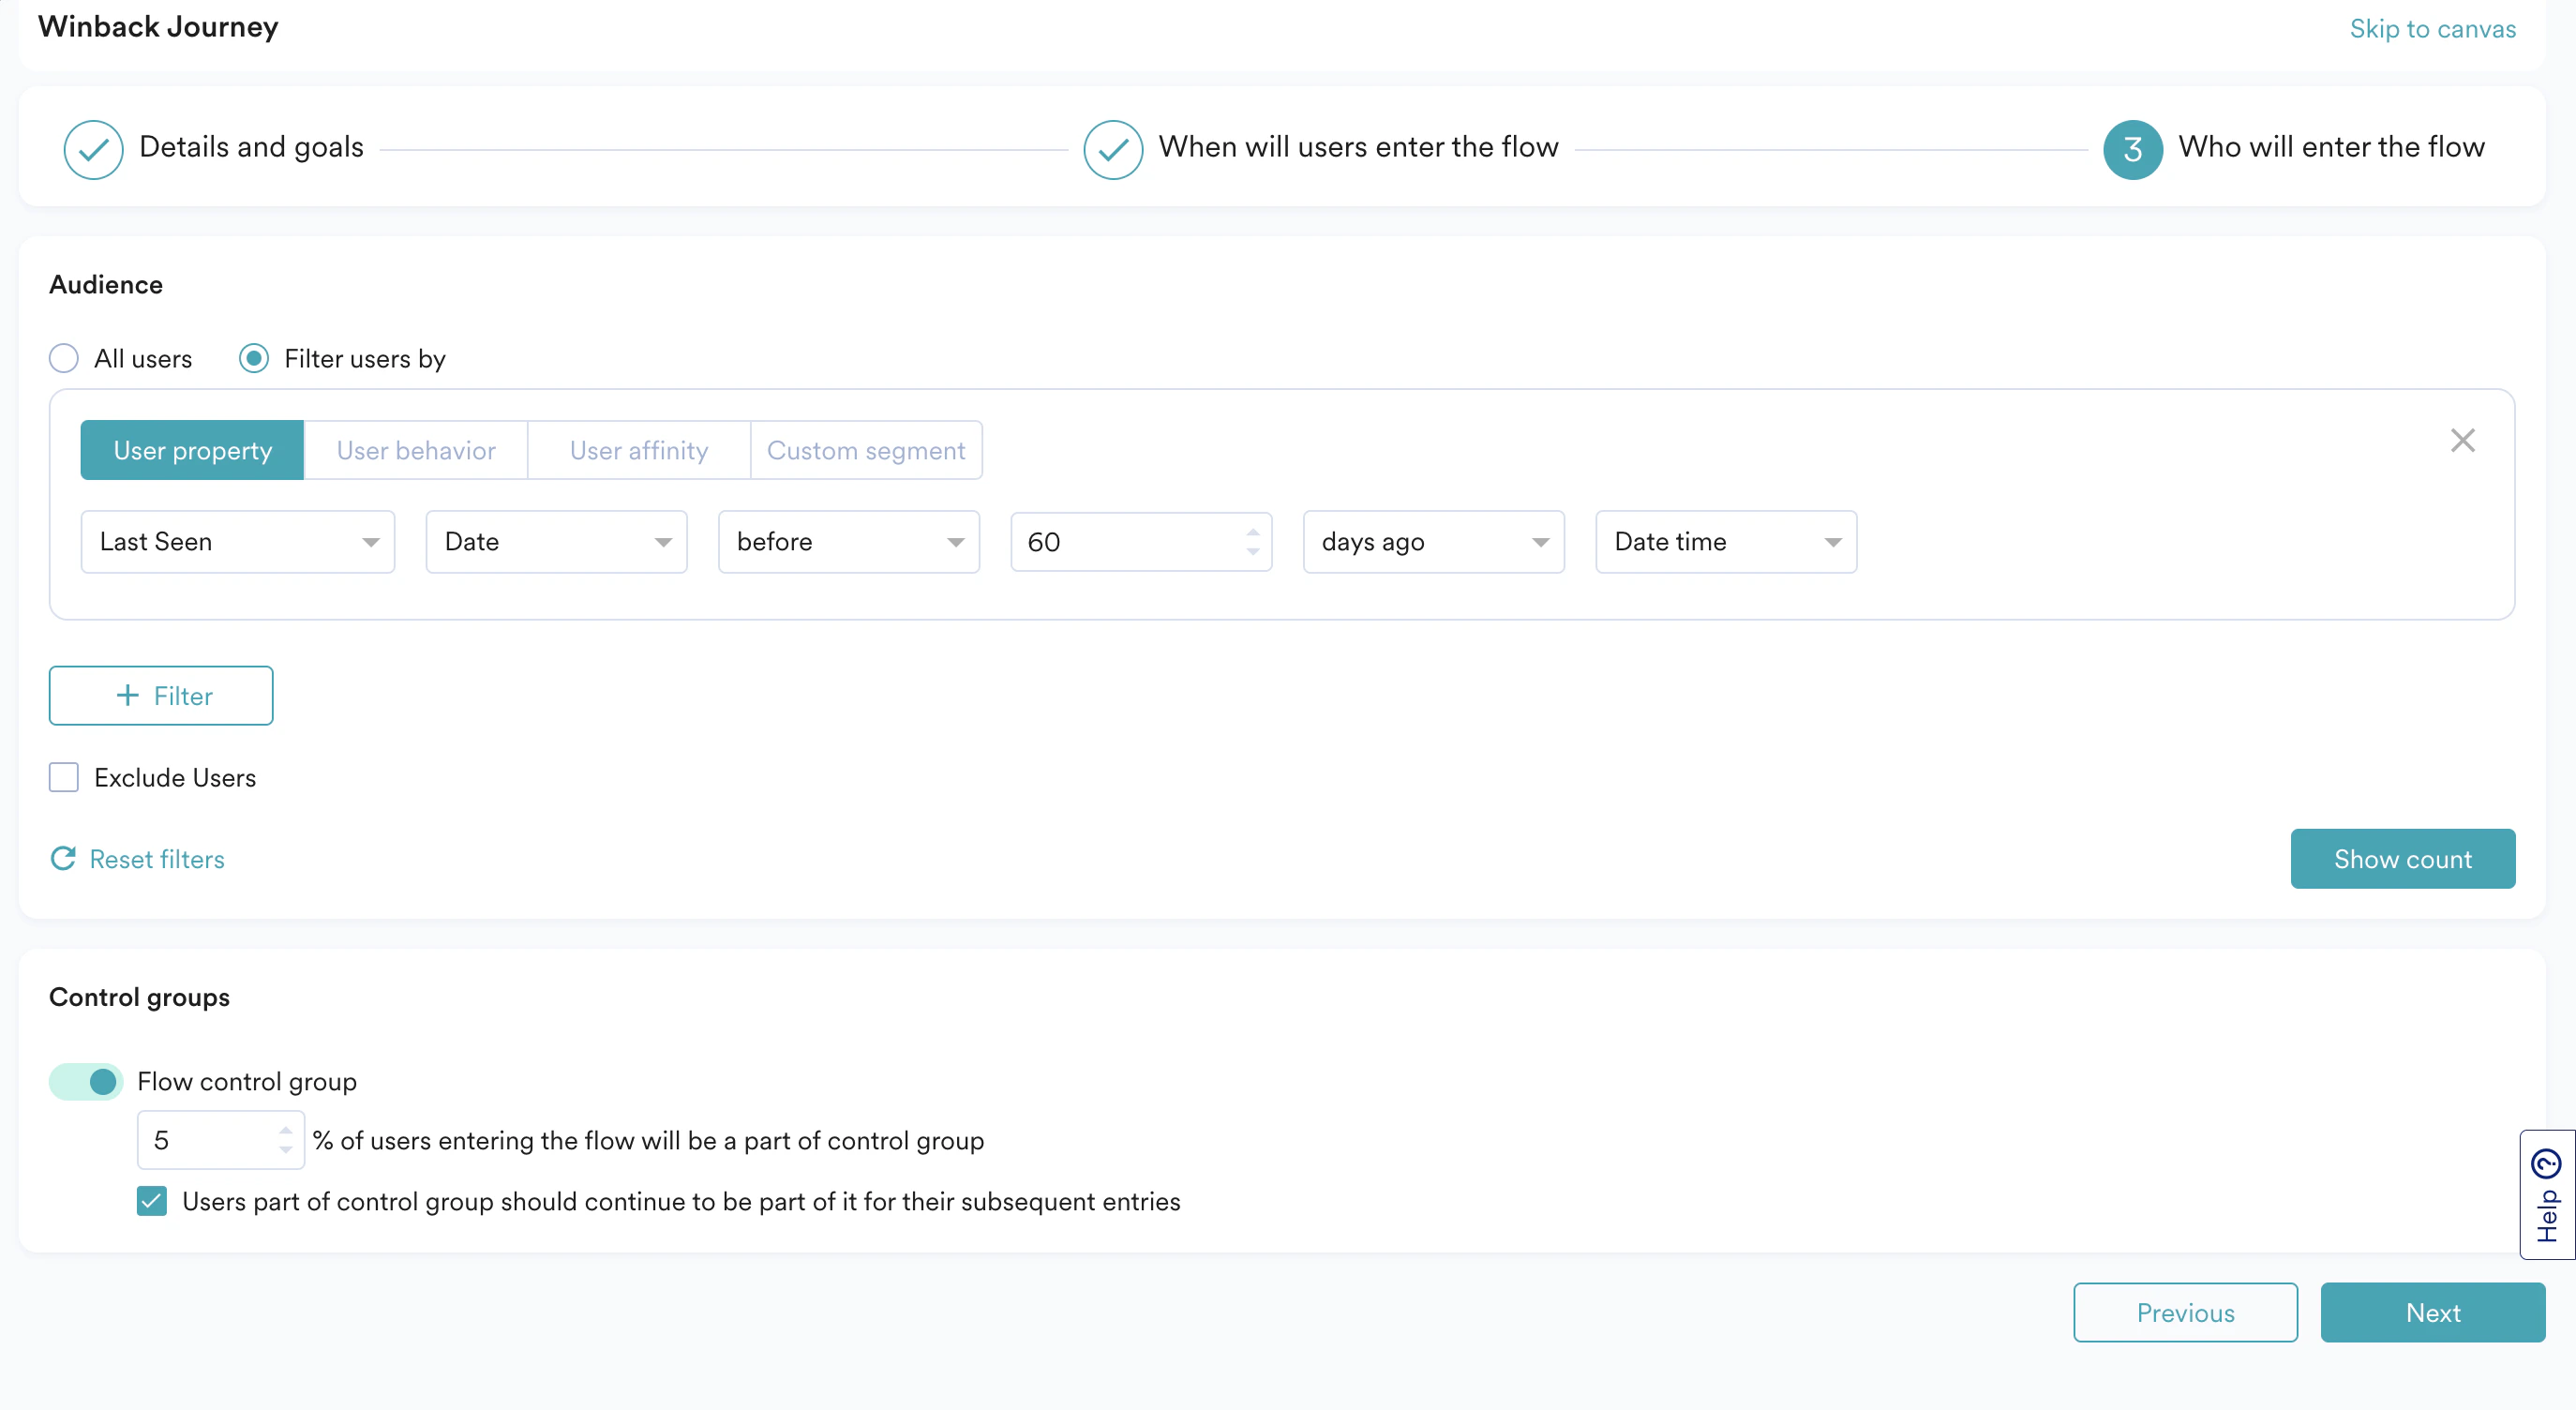Open the 'days ago' unit dropdown

[1433, 541]
